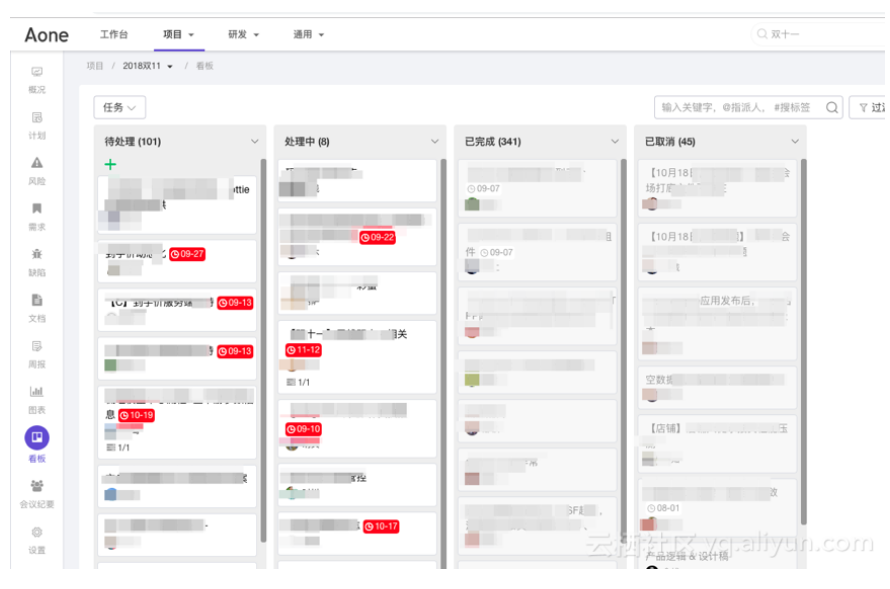This screenshot has width=890, height=589.
Task: Expand the 处理中 (8) column chevron
Action: (x=435, y=141)
